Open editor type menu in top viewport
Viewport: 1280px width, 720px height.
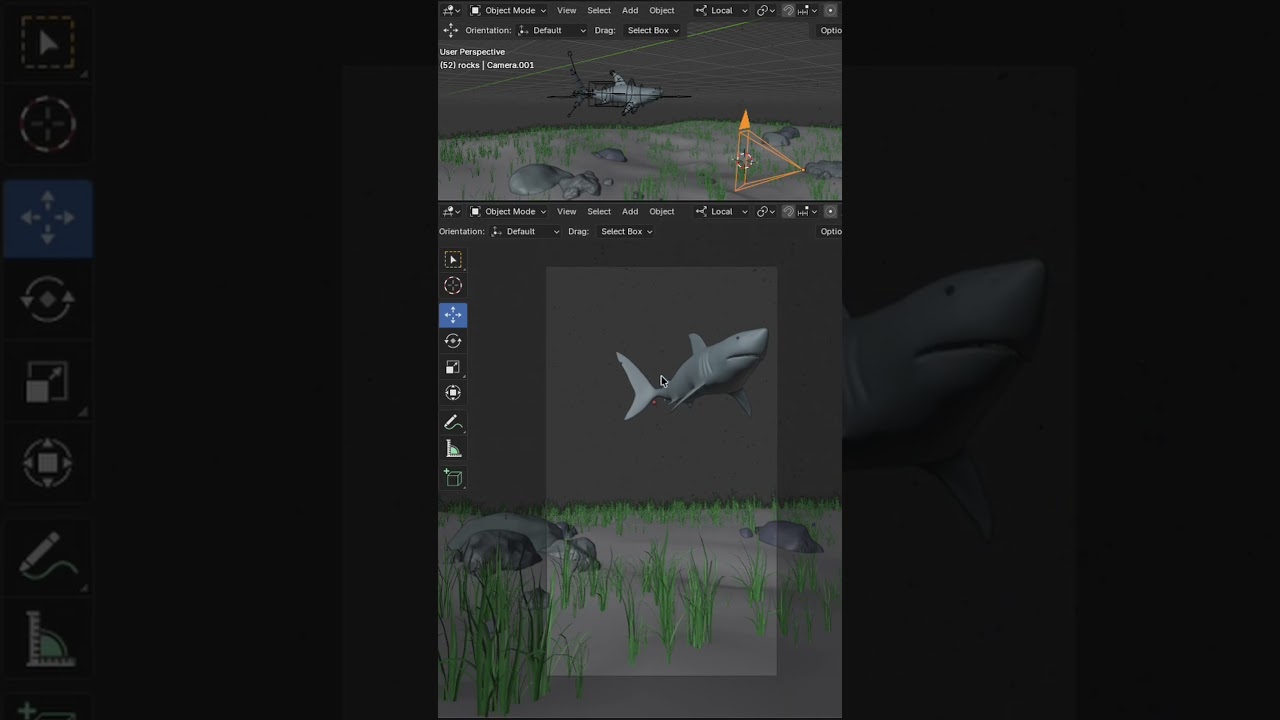(x=452, y=10)
